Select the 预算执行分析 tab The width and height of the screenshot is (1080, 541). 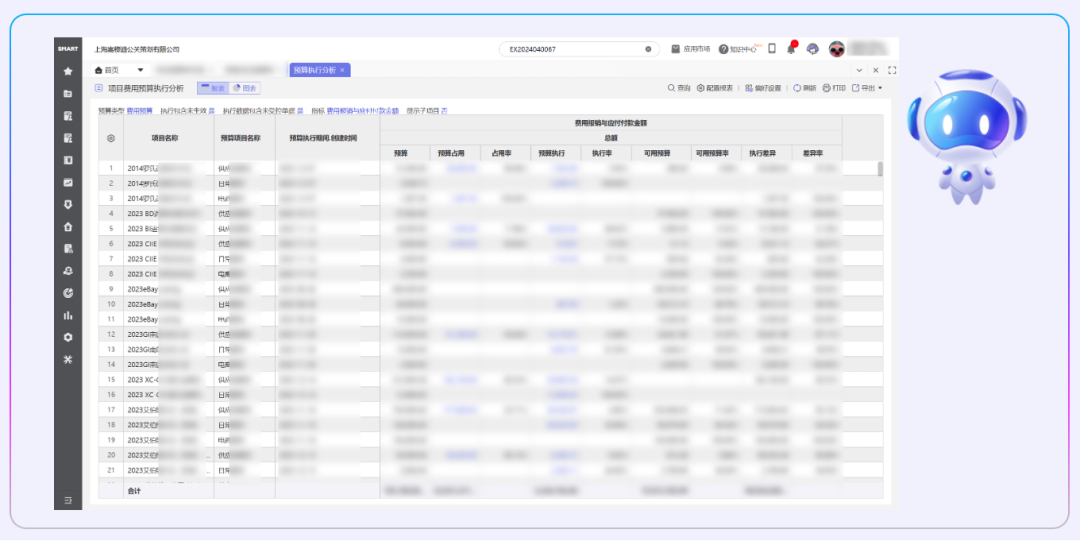[x=314, y=70]
